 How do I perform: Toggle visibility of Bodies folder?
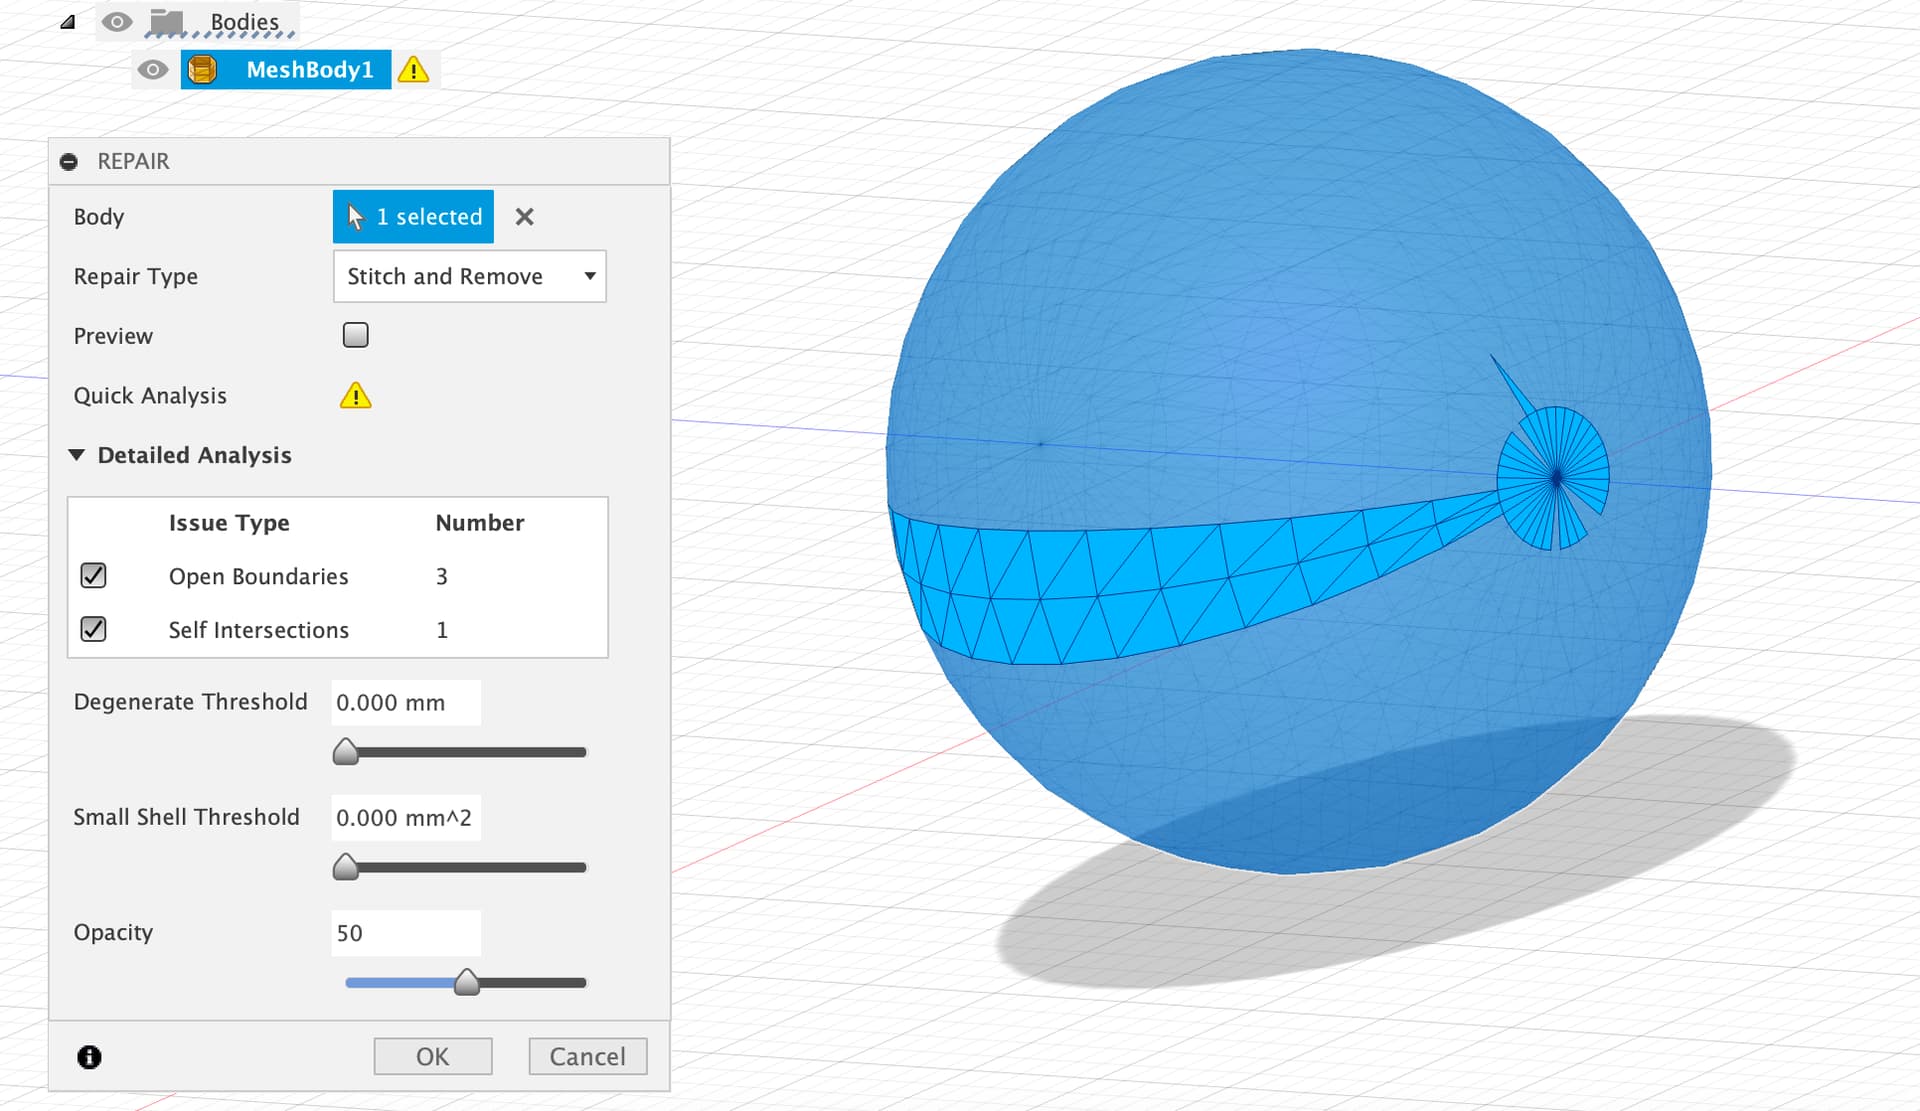pos(117,21)
